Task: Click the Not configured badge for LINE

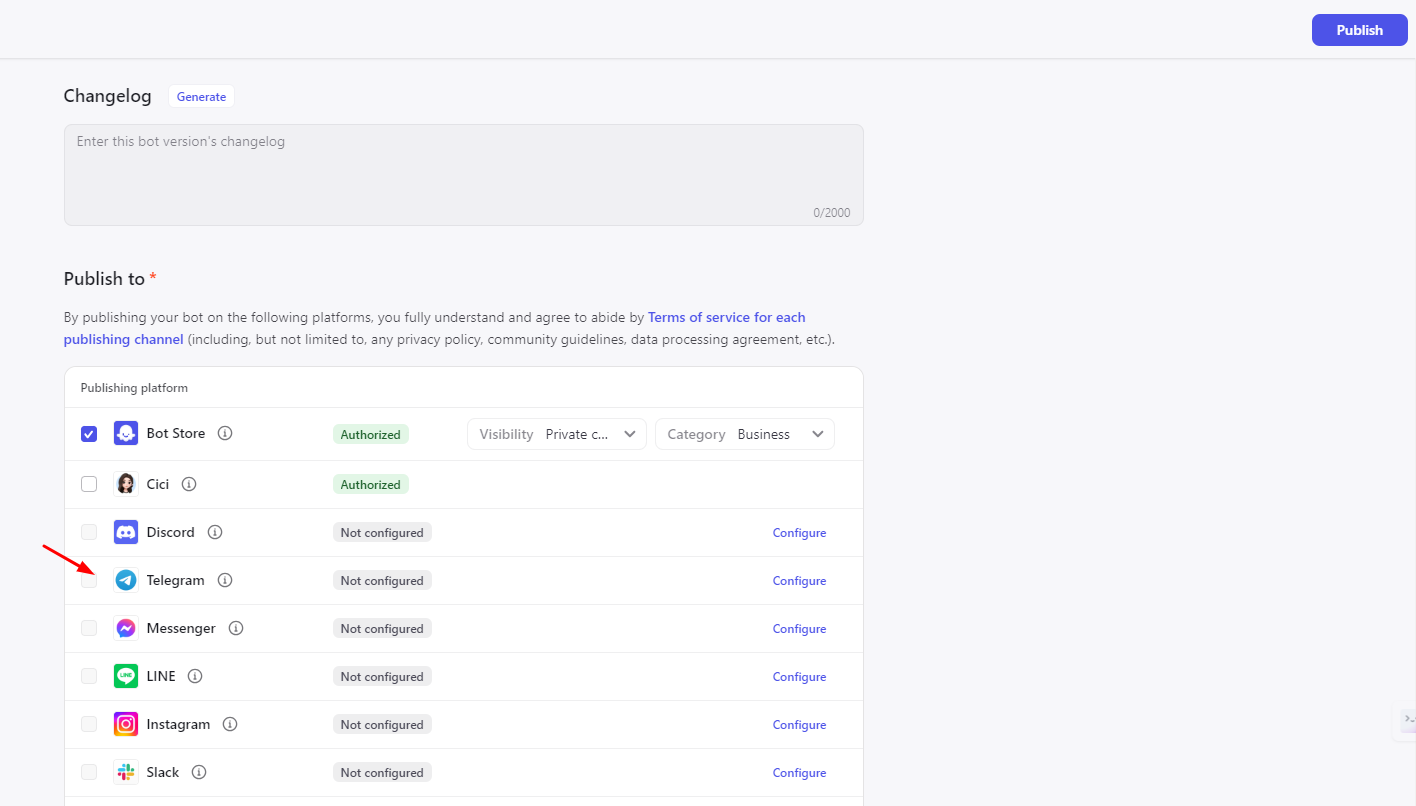Action: pyautogui.click(x=382, y=677)
